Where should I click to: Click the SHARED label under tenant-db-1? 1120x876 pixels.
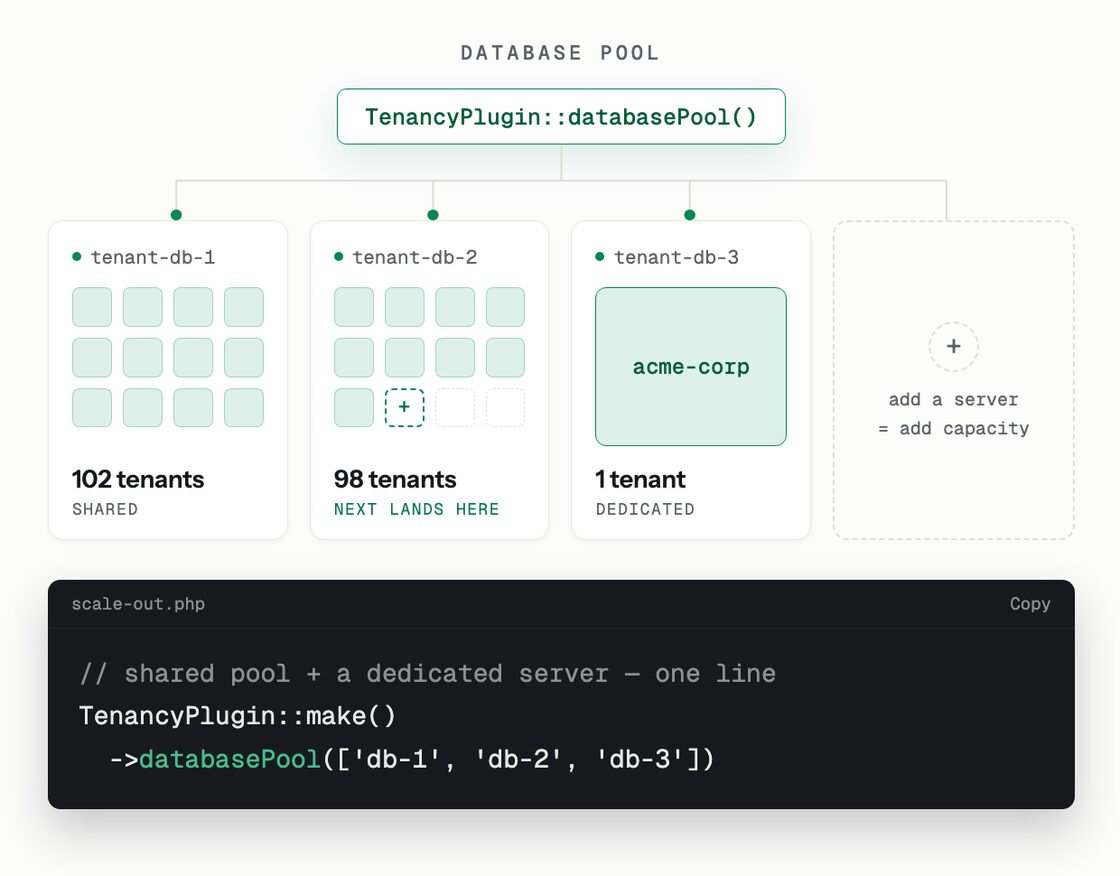pyautogui.click(x=105, y=509)
